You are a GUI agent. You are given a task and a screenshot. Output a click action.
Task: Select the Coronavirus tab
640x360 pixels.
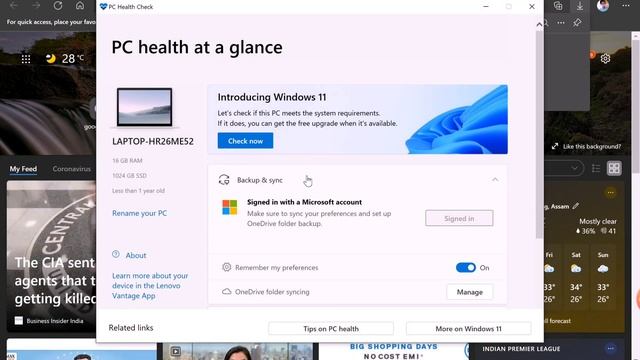[71, 169]
